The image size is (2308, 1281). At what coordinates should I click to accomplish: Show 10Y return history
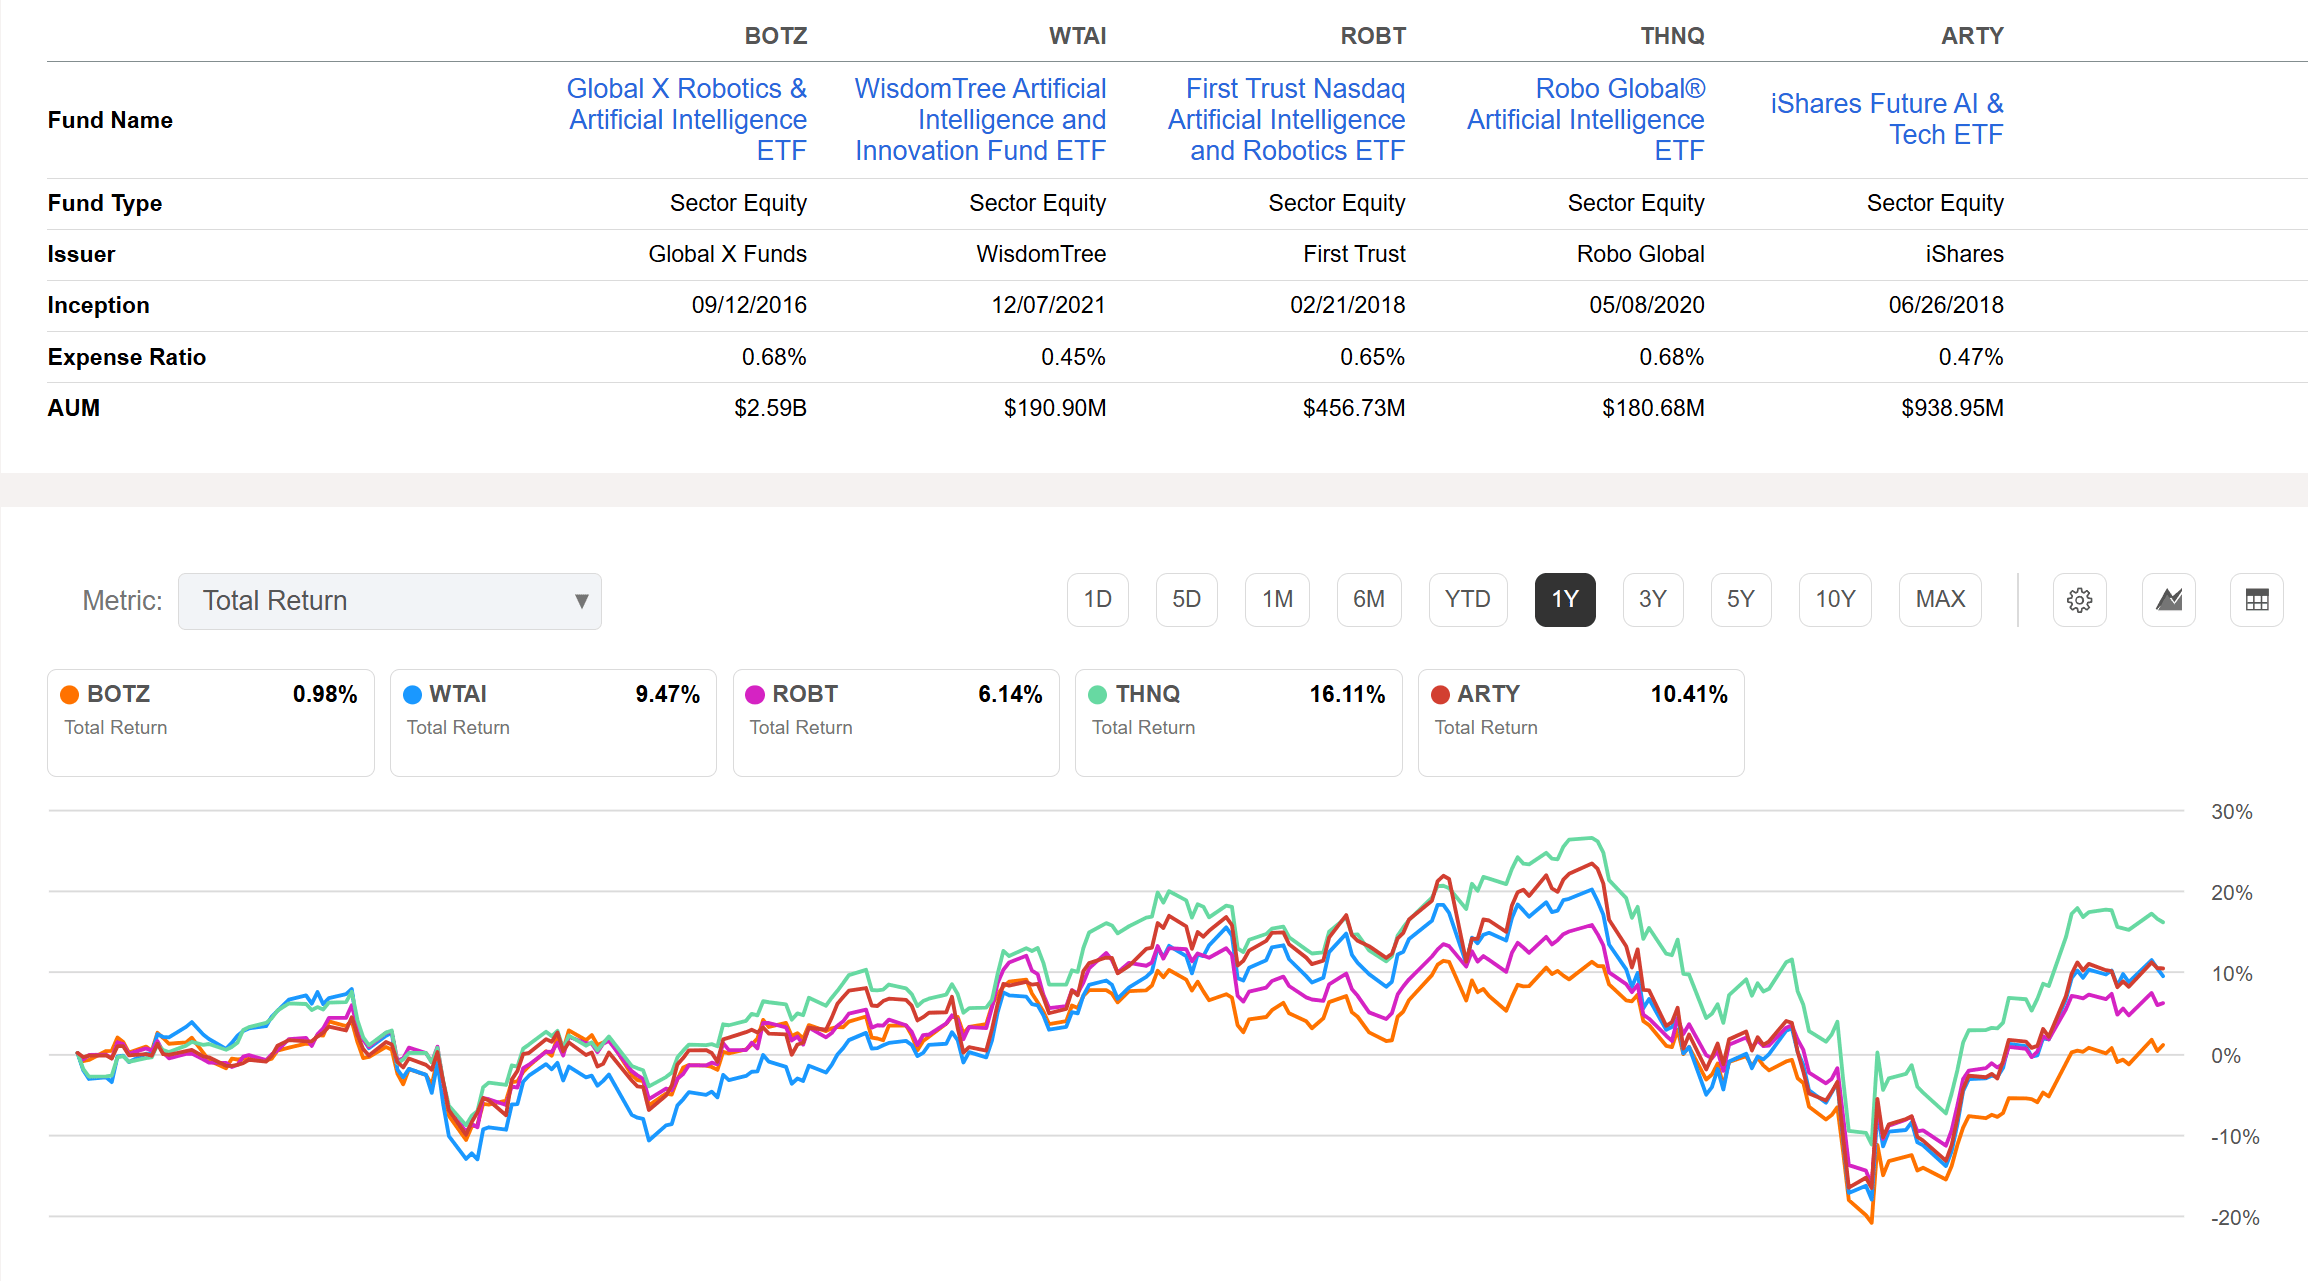1835,599
